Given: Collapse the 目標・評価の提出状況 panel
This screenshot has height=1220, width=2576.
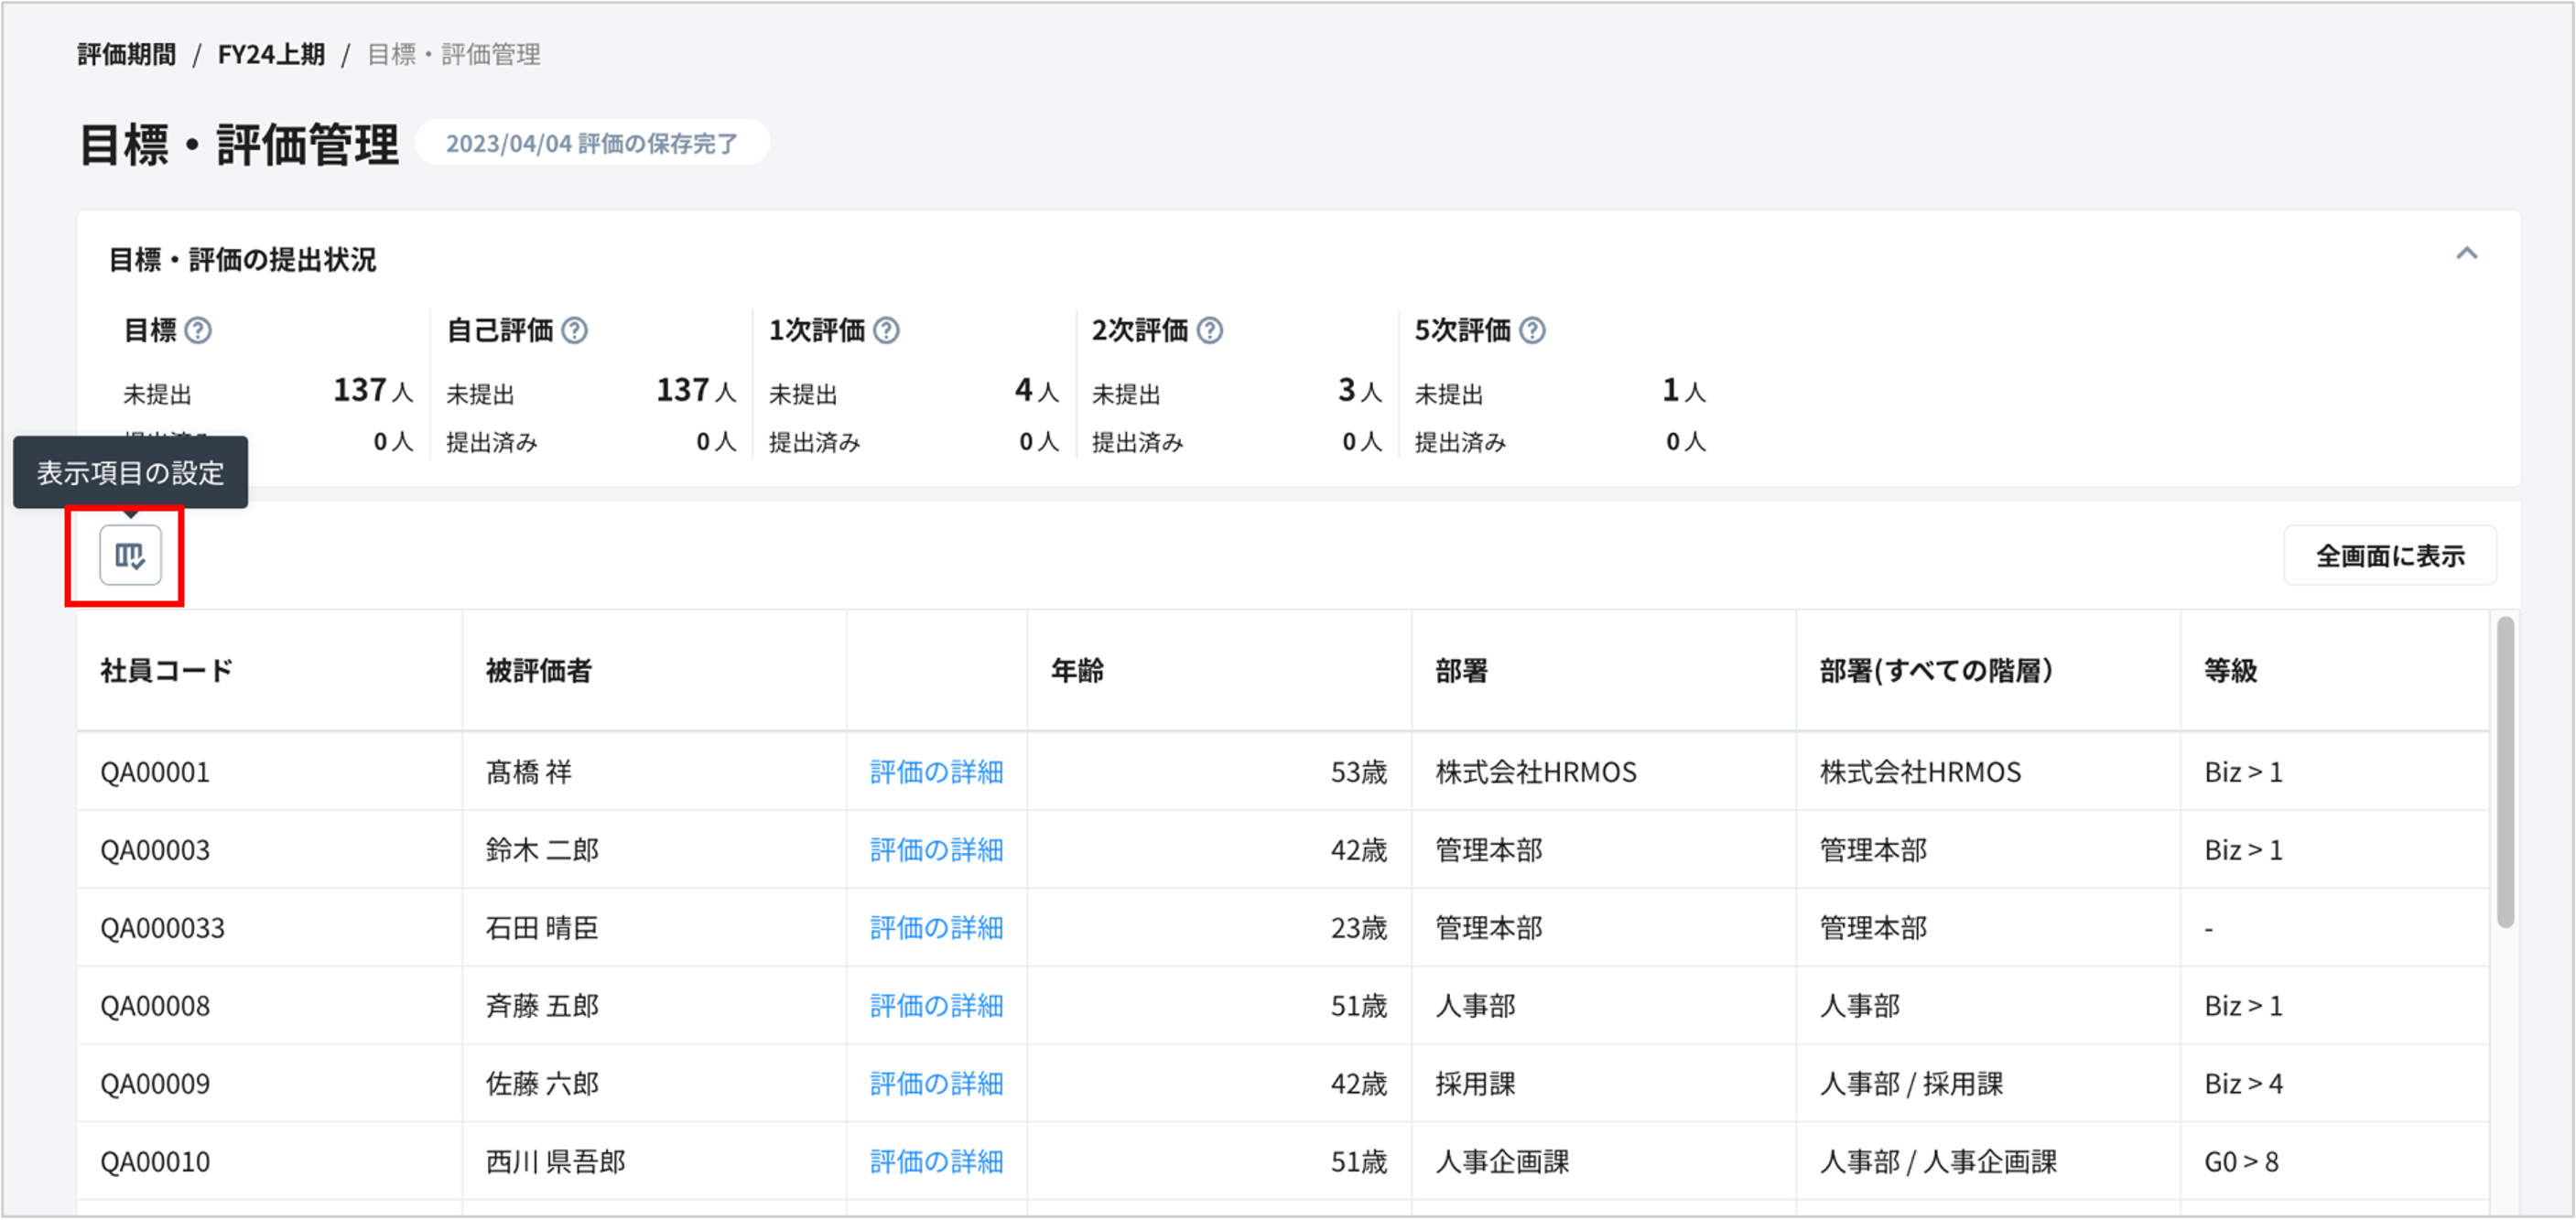Looking at the screenshot, I should click(2466, 253).
